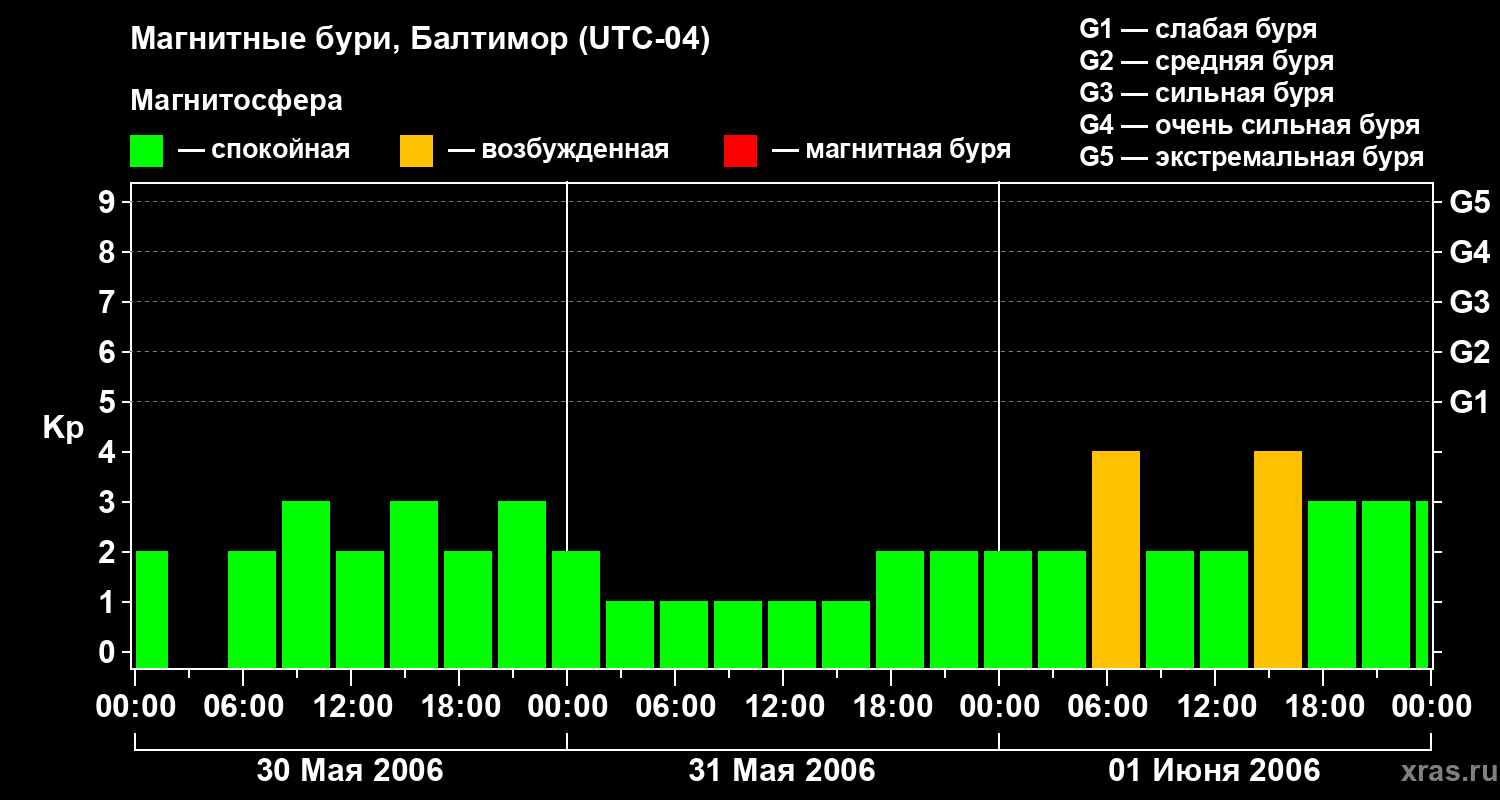
Task: Click the first orange bar on 01 Июня at 06:00
Action: (1116, 560)
